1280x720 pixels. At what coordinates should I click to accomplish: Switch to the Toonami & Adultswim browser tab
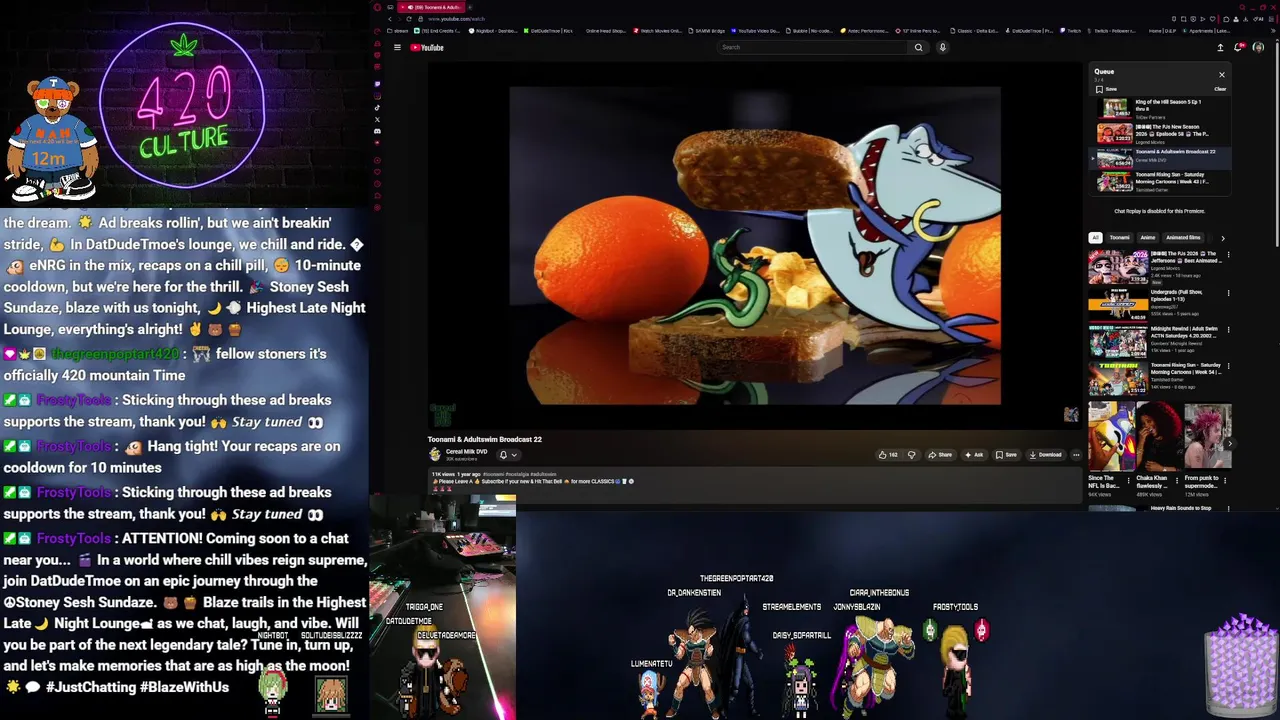430,7
